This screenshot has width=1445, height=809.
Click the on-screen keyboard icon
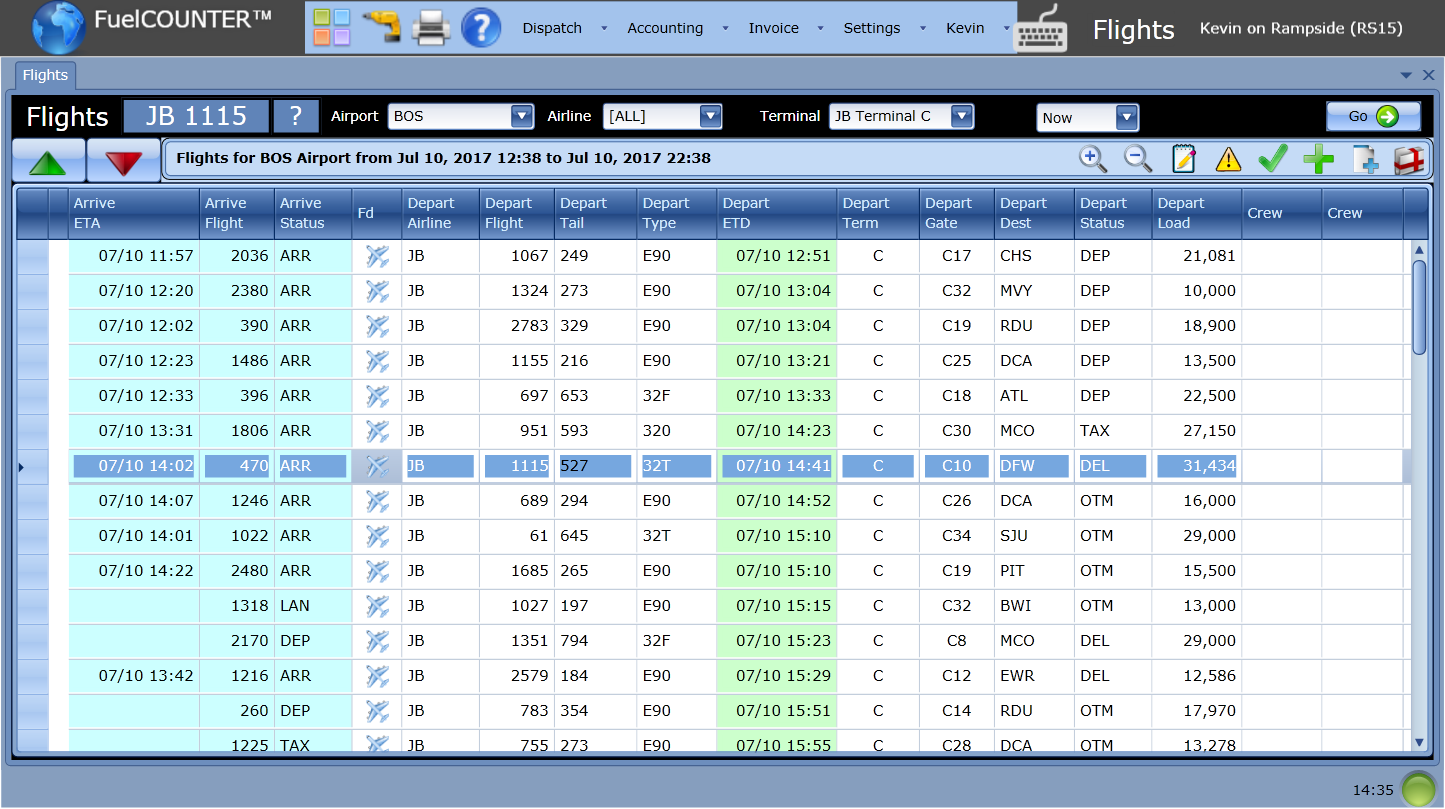click(x=1041, y=28)
